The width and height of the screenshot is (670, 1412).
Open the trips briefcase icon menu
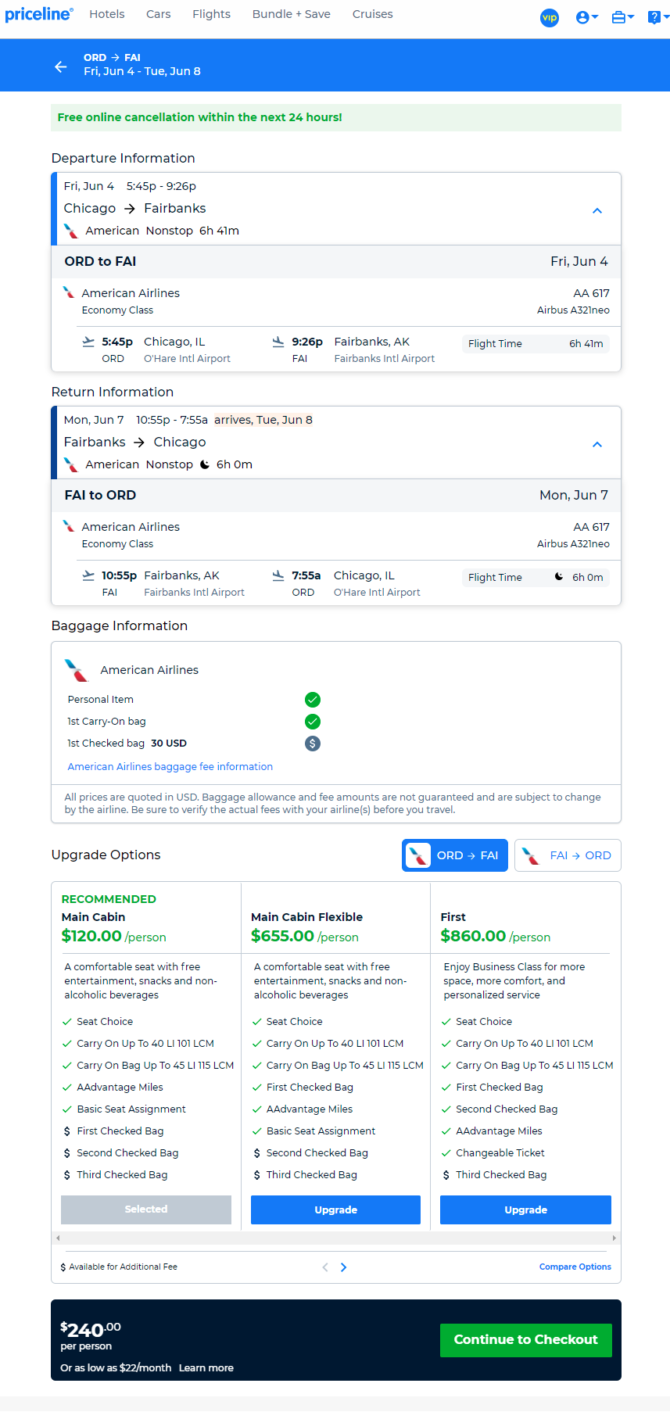click(x=623, y=17)
